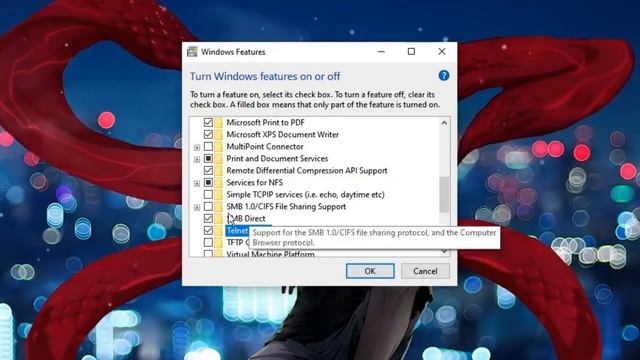Minimize the Windows Features dialog
Screen dimensions: 640x360
click(381, 52)
